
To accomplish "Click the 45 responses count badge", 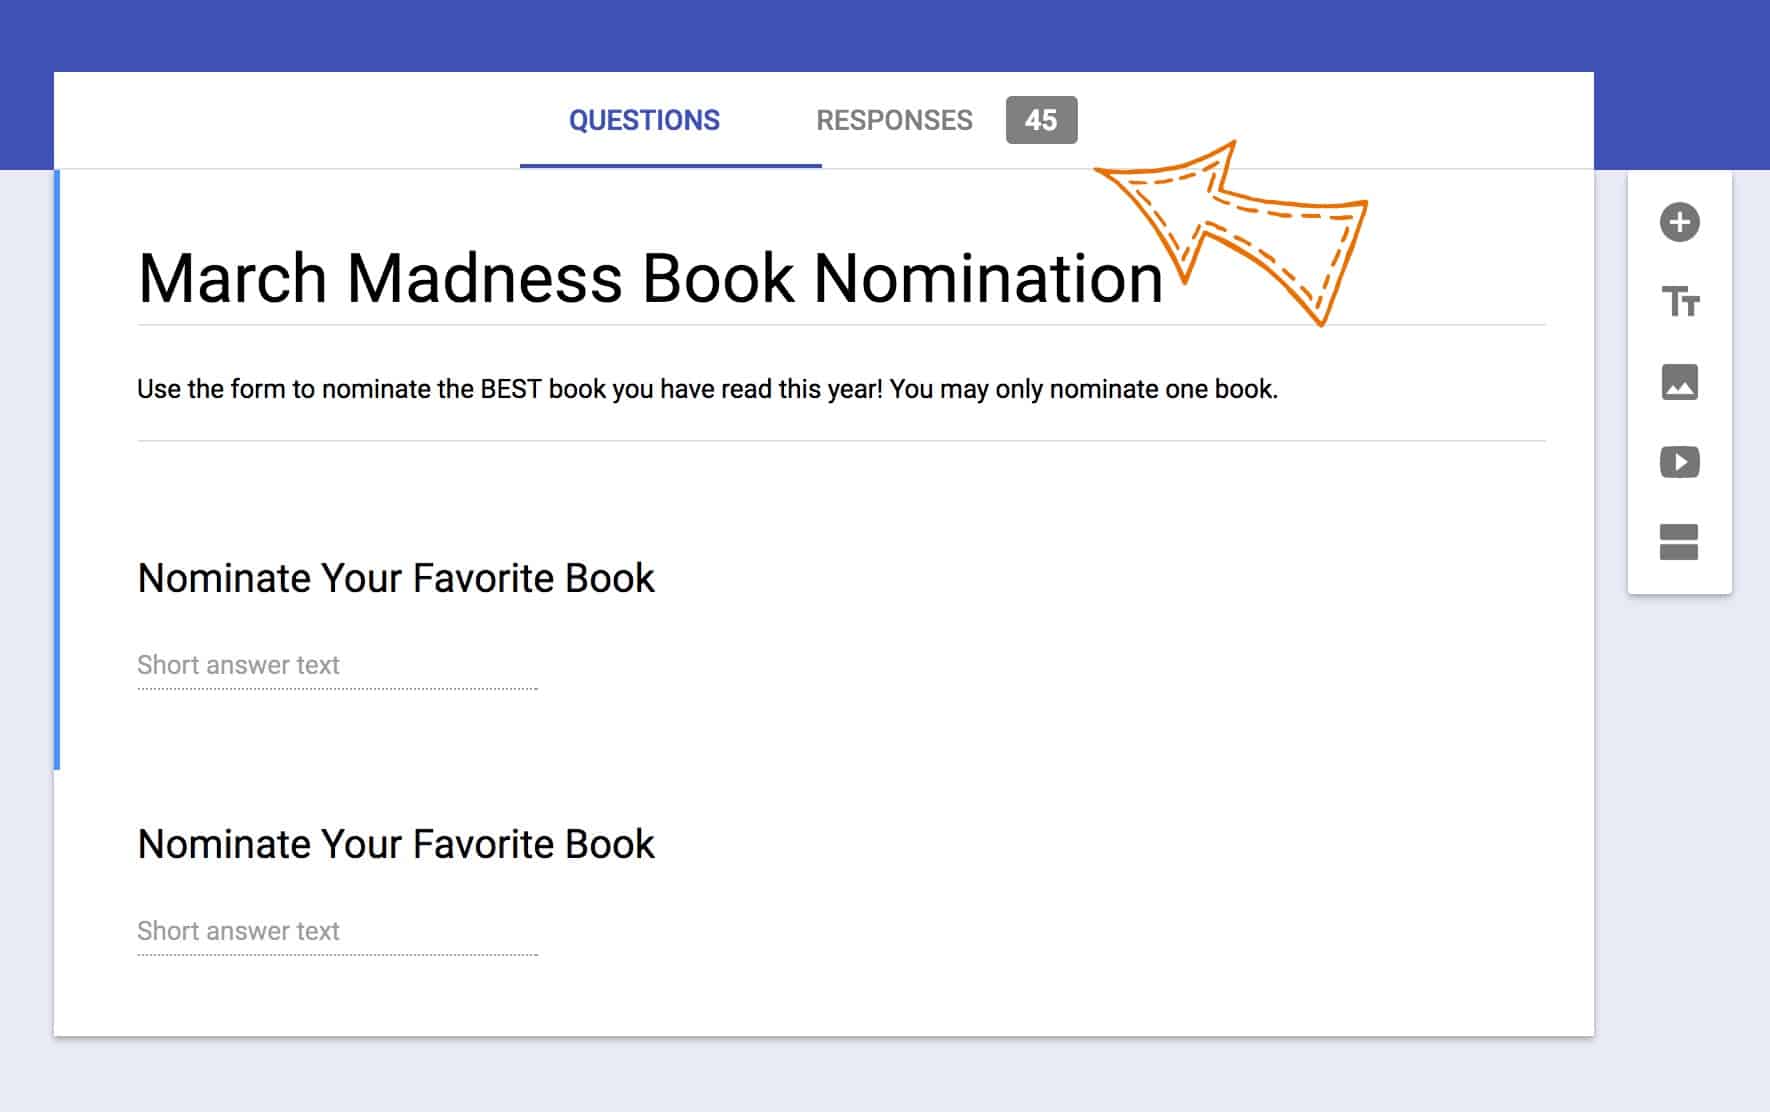I will click(x=1041, y=120).
